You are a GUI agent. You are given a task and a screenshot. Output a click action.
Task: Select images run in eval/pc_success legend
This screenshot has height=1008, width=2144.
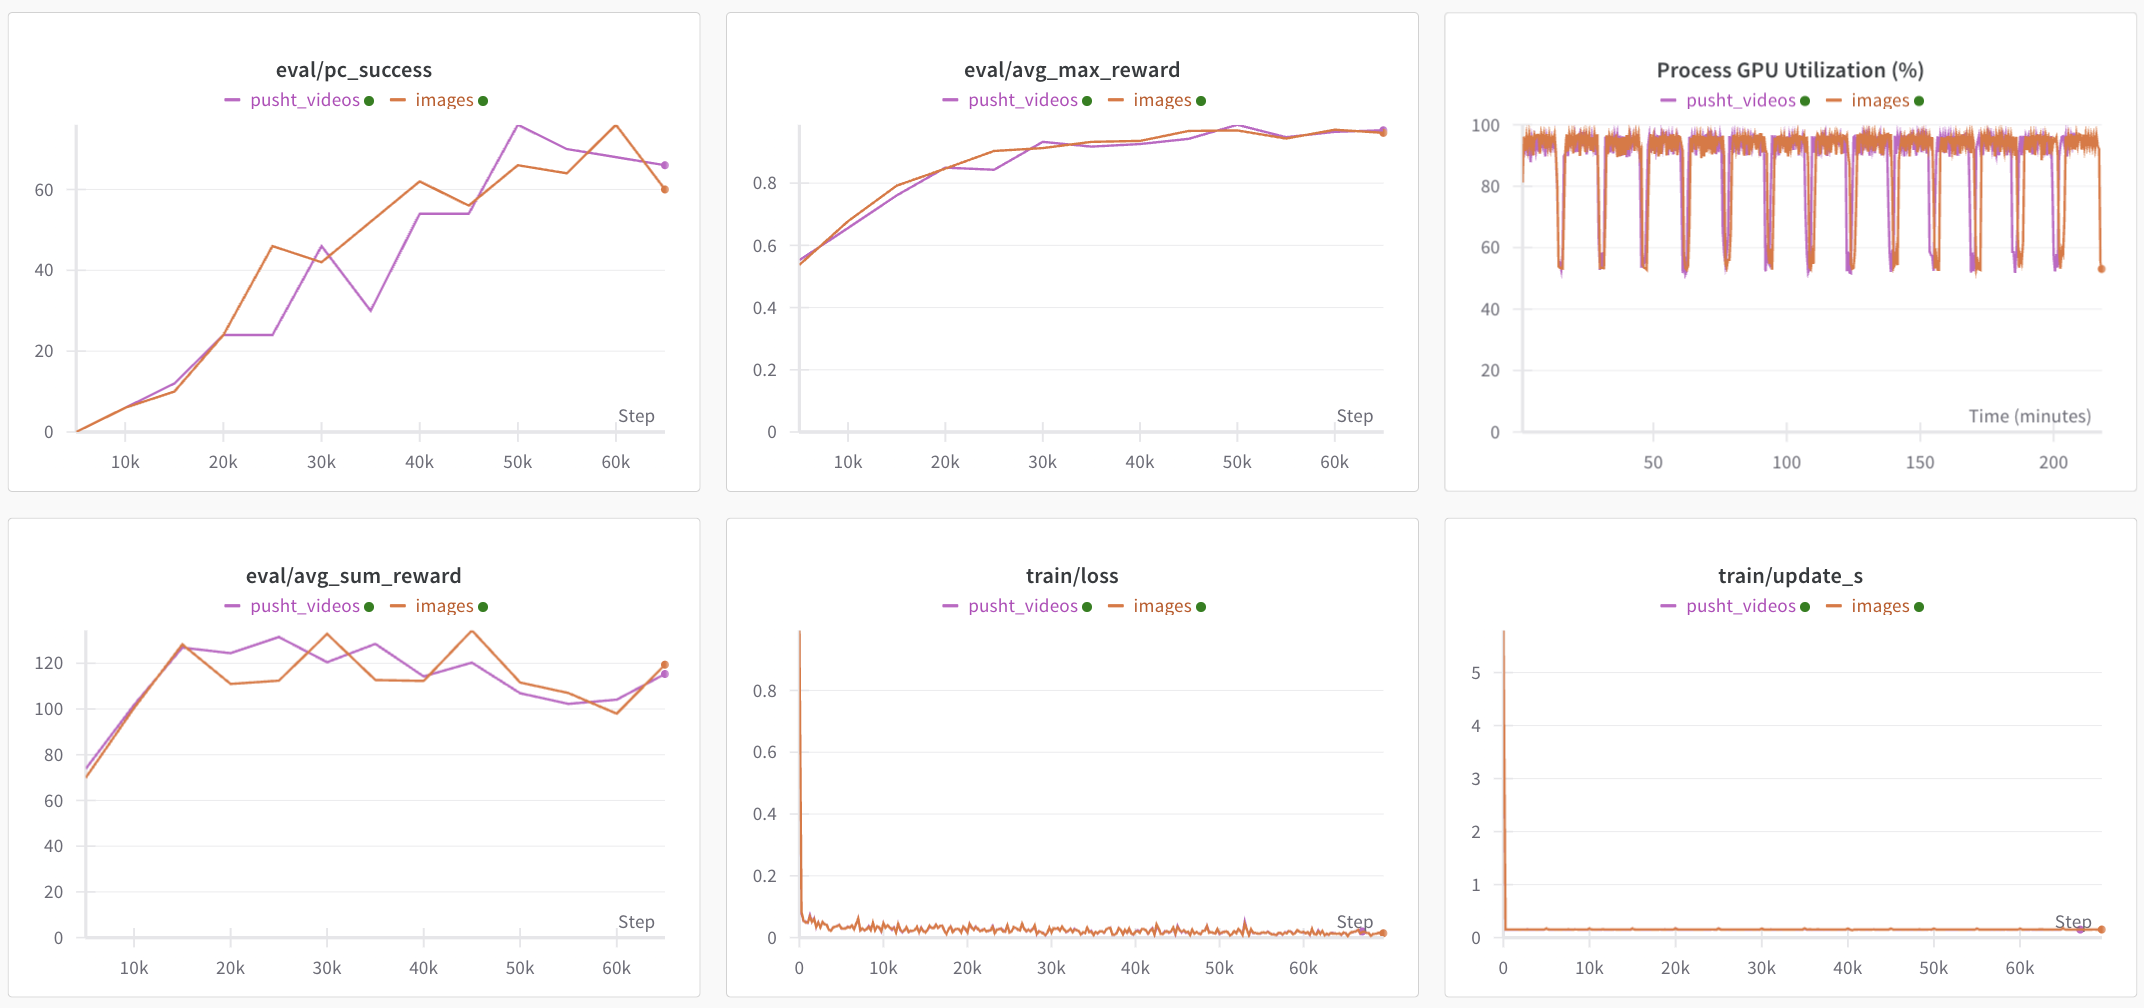tap(444, 100)
